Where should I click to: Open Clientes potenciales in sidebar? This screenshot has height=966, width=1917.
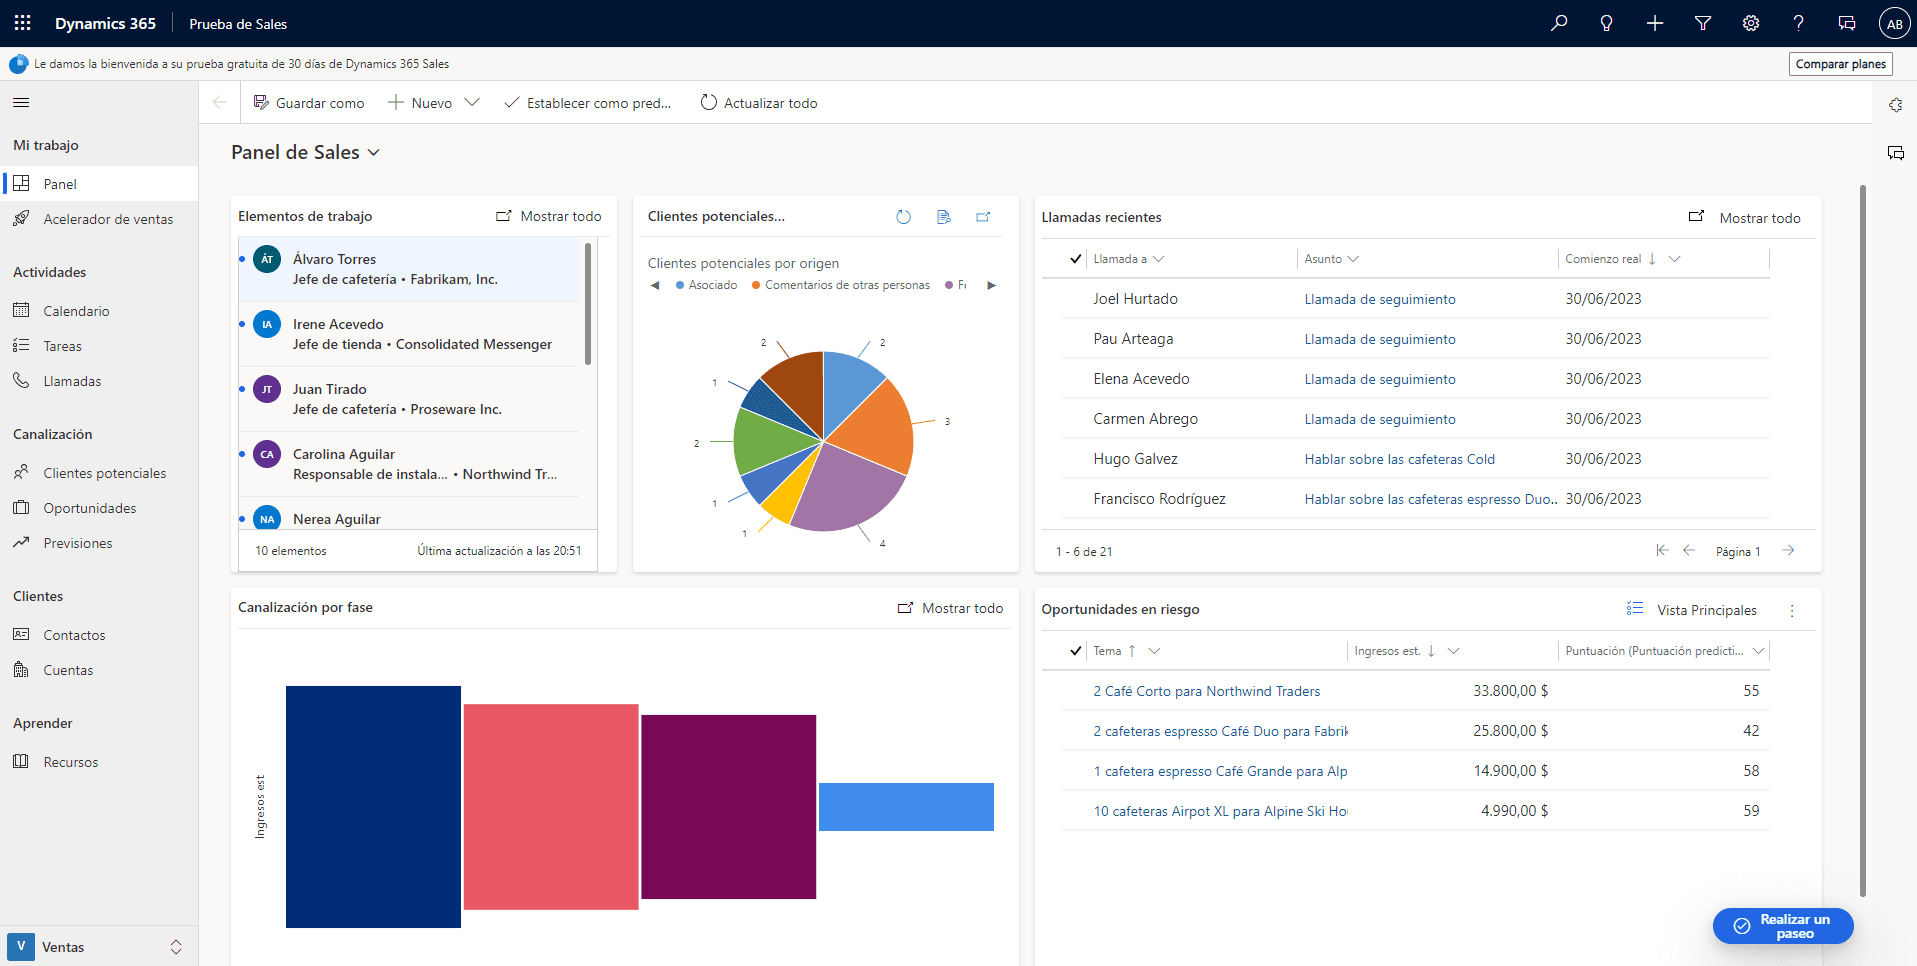click(98, 473)
